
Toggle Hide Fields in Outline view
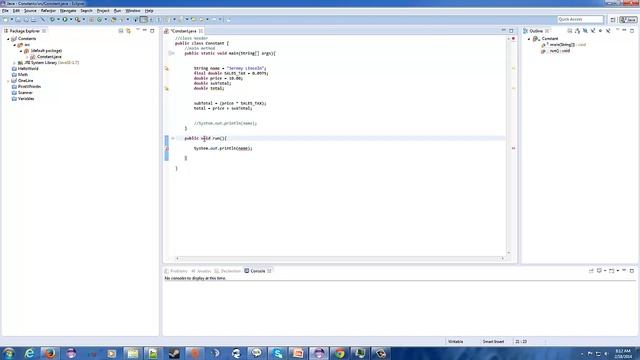click(585, 31)
